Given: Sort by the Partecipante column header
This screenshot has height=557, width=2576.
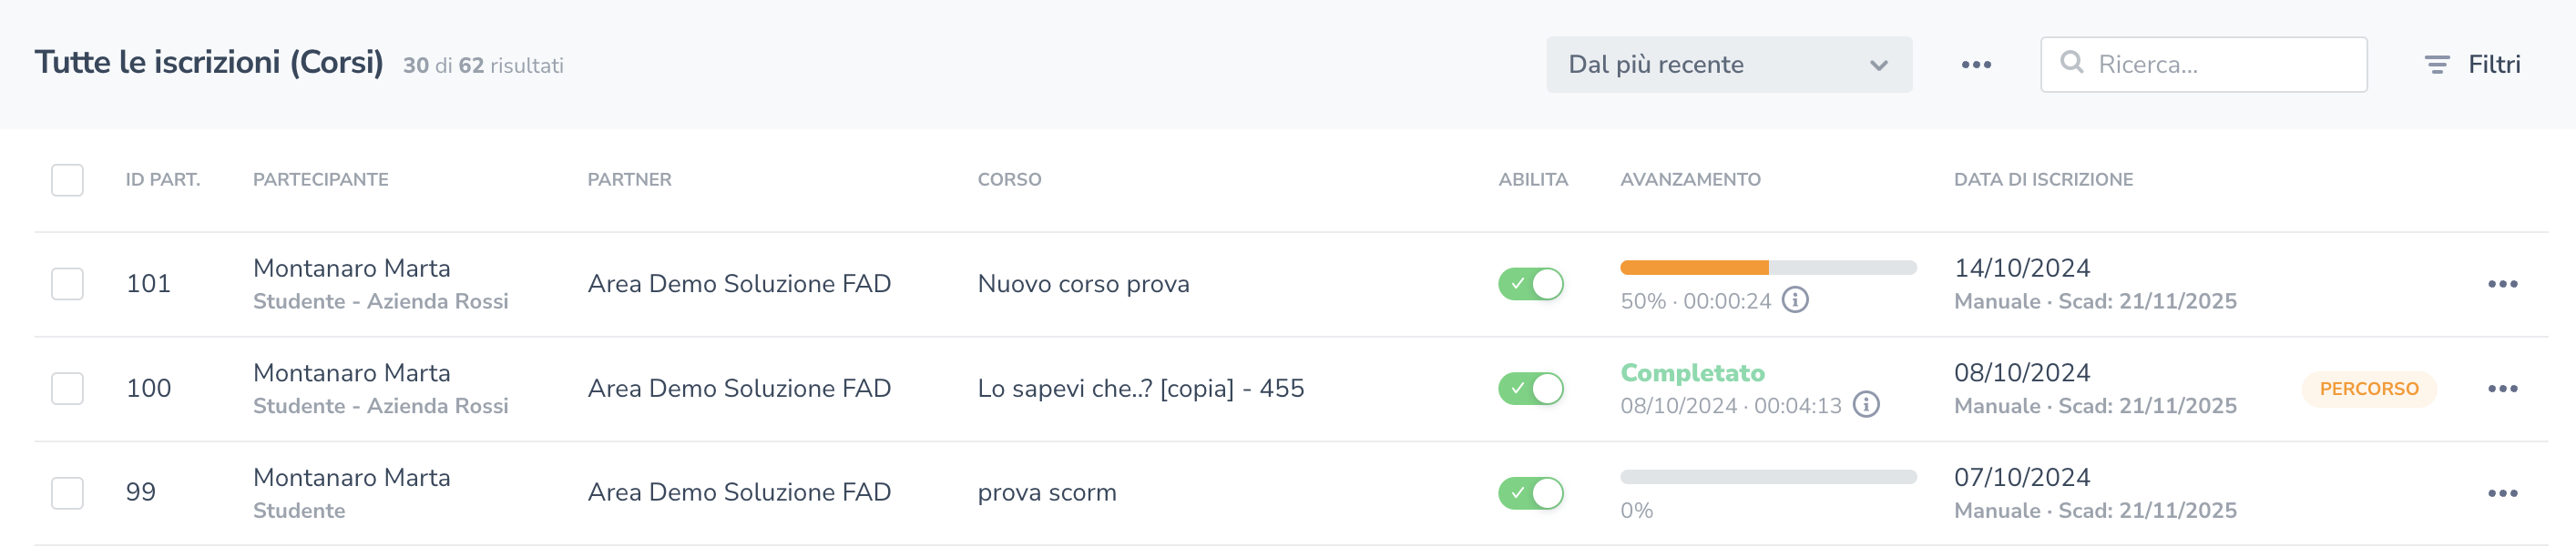Looking at the screenshot, I should pyautogui.click(x=320, y=180).
